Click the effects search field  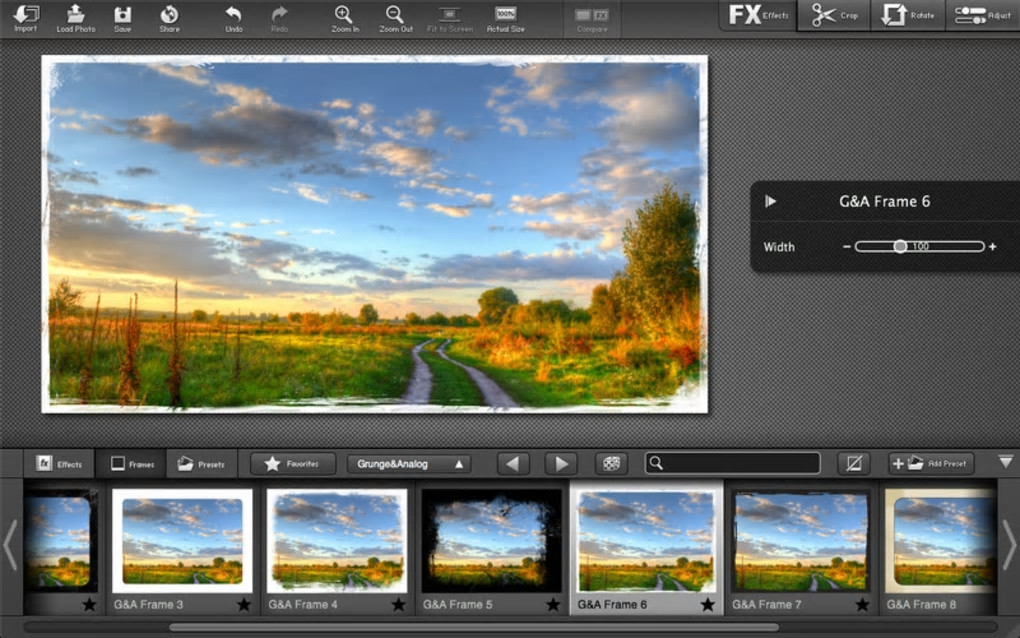[x=732, y=463]
